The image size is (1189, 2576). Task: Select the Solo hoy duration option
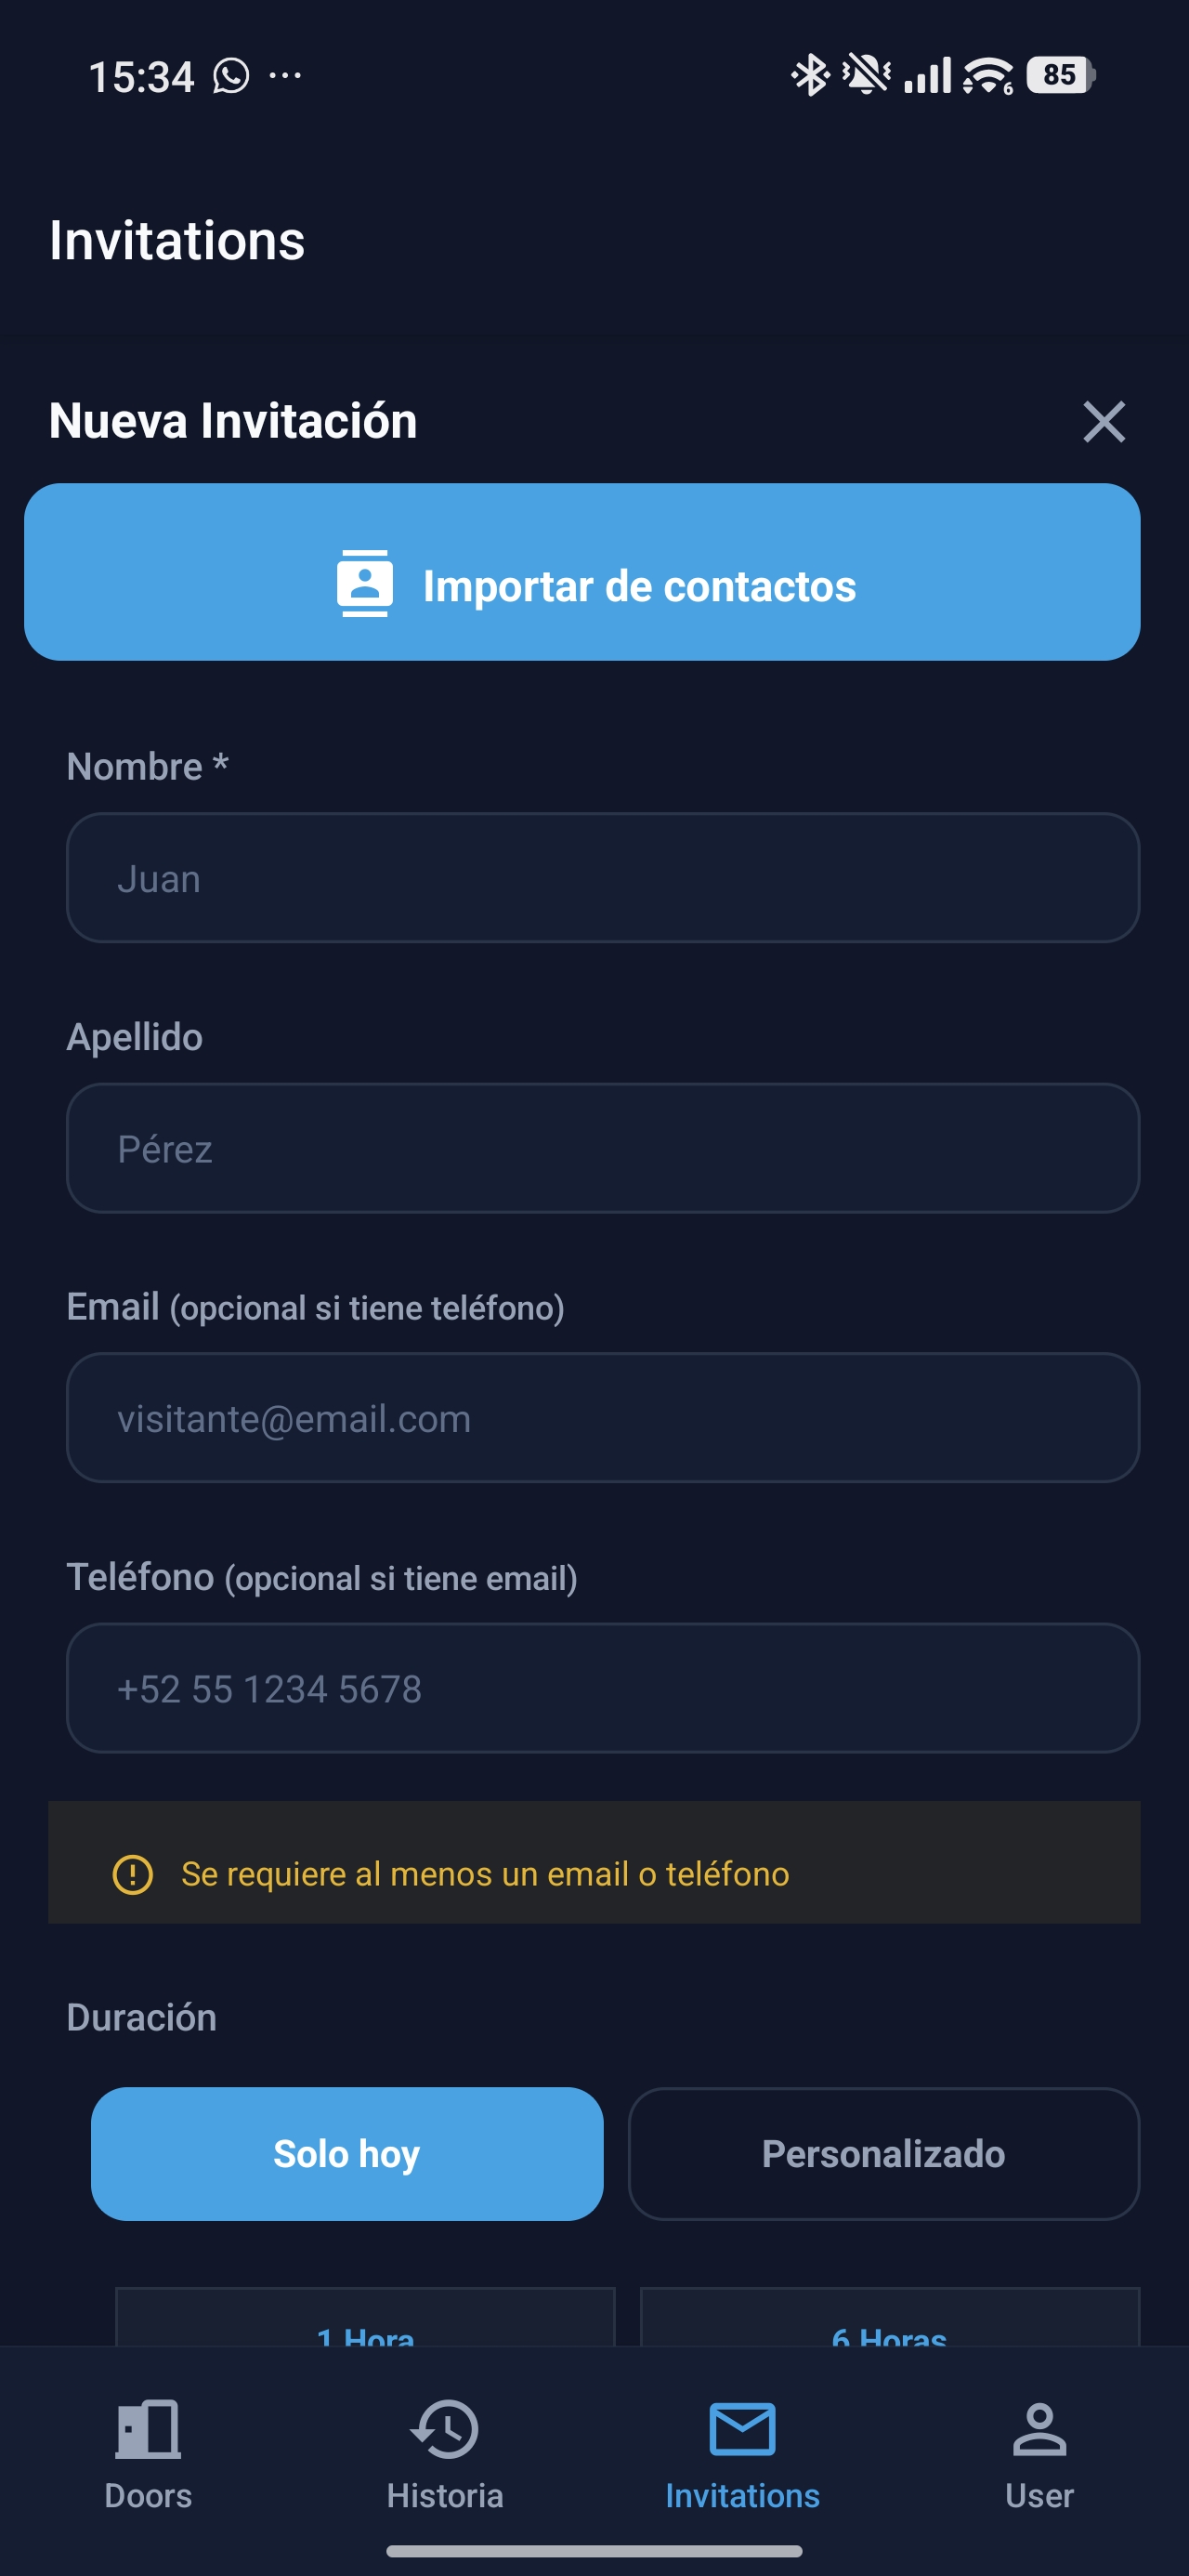pos(347,2153)
